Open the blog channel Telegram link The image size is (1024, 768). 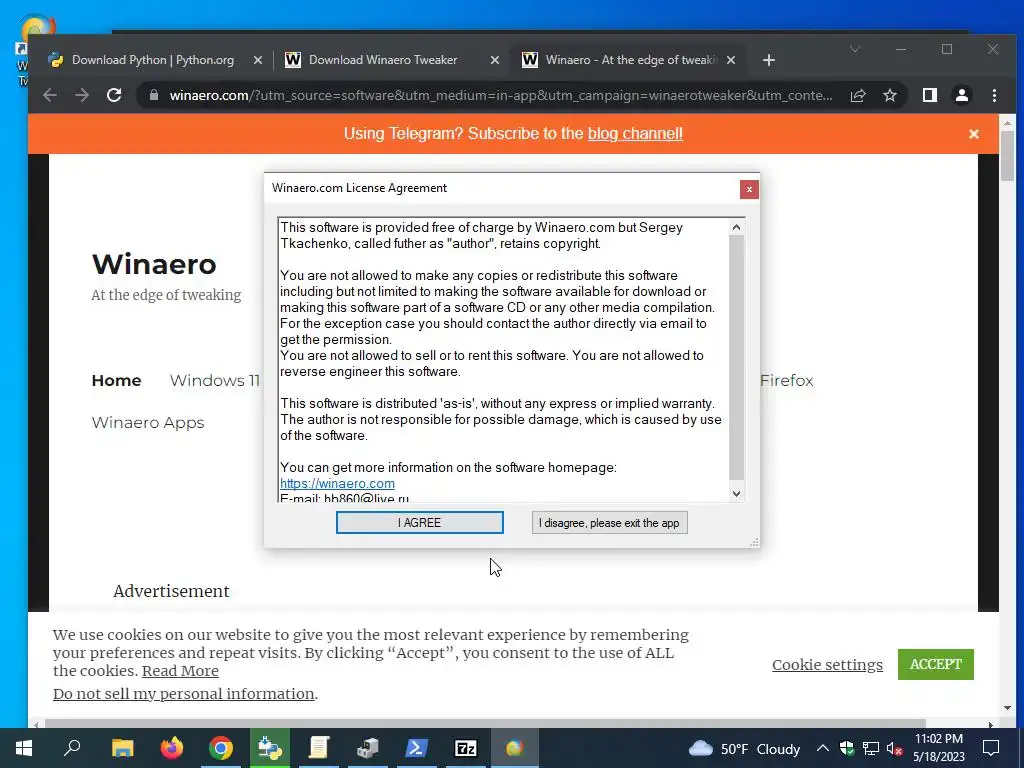(x=635, y=133)
